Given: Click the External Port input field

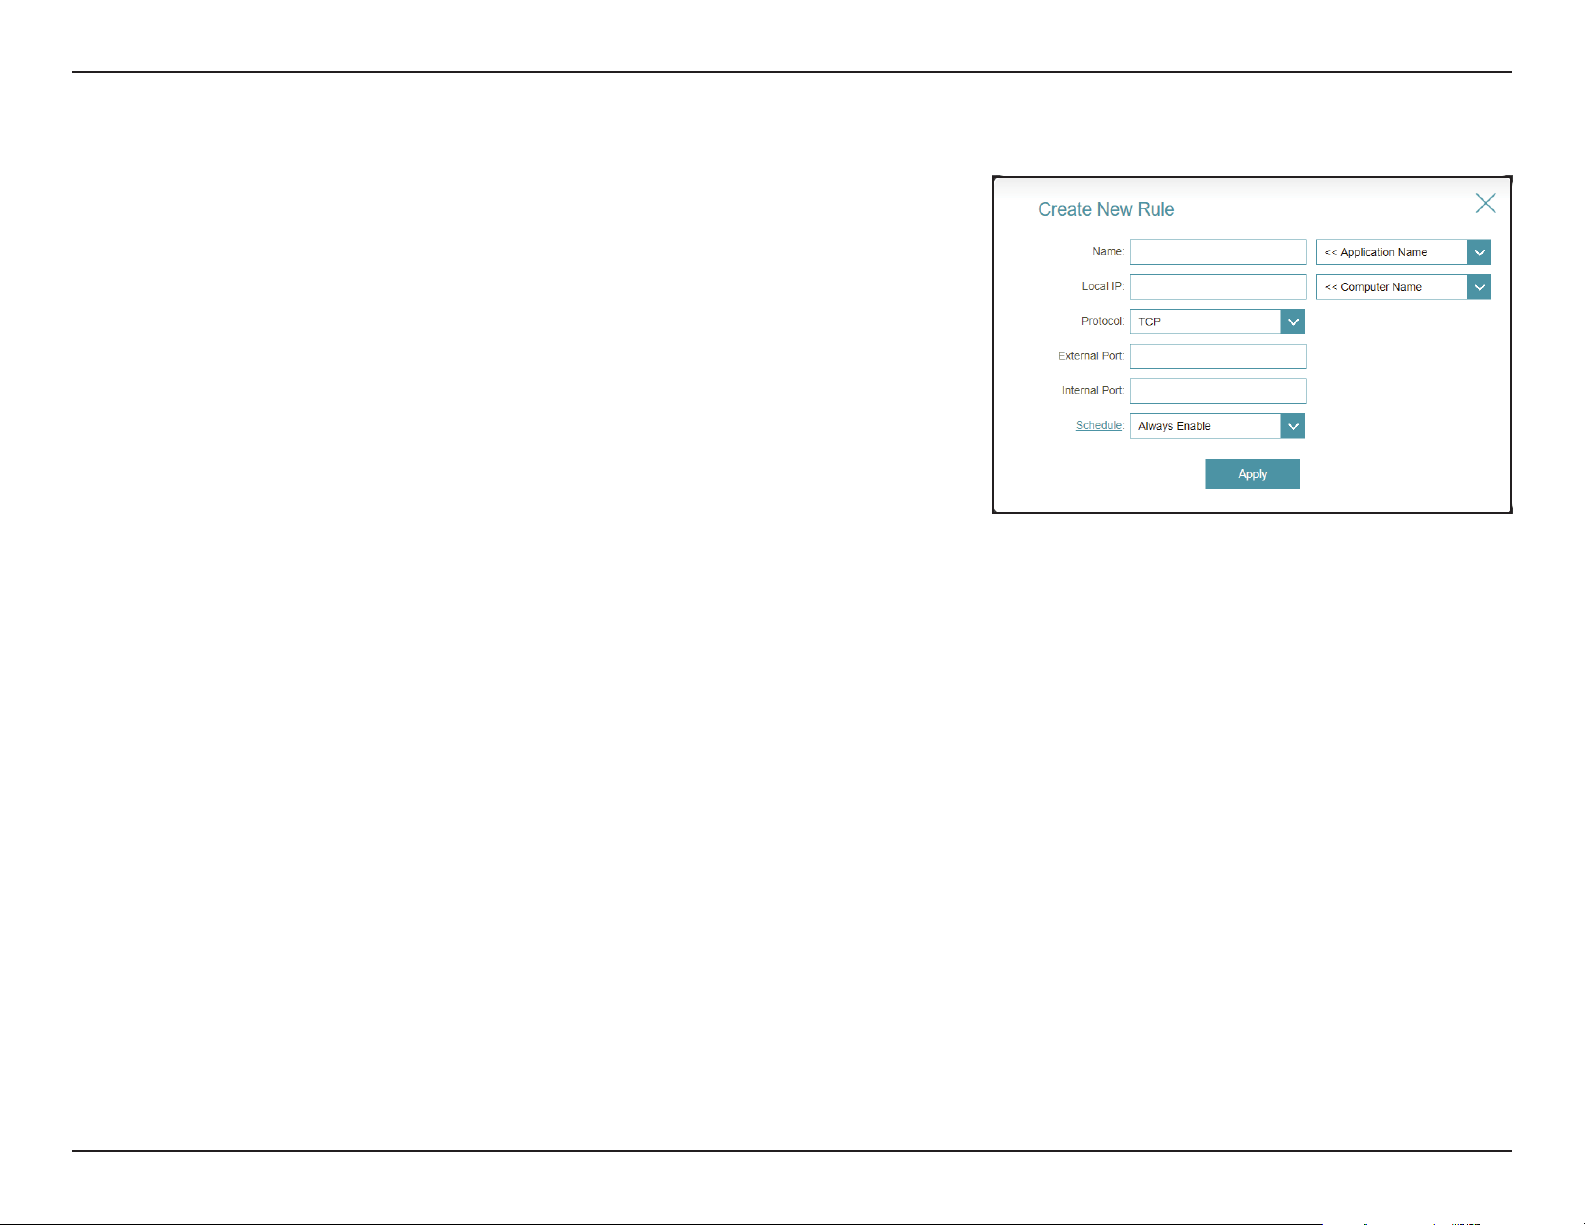Looking at the screenshot, I should click(1218, 356).
